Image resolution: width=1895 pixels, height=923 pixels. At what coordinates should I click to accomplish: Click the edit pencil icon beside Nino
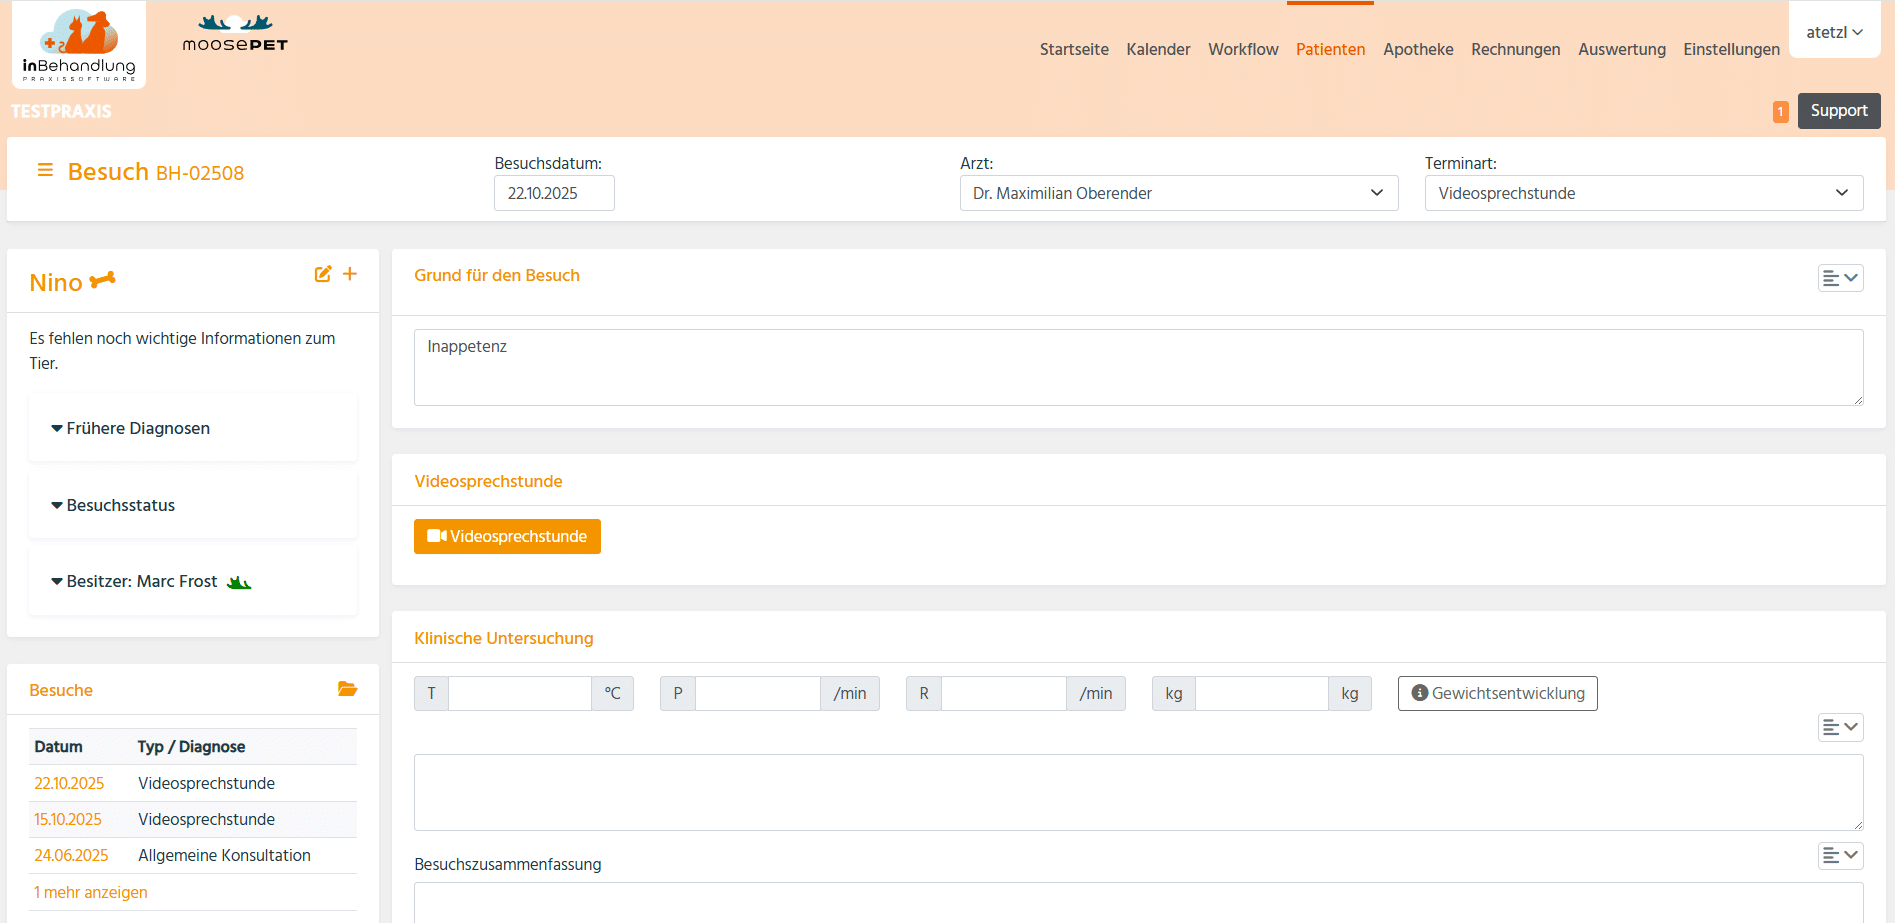[322, 273]
